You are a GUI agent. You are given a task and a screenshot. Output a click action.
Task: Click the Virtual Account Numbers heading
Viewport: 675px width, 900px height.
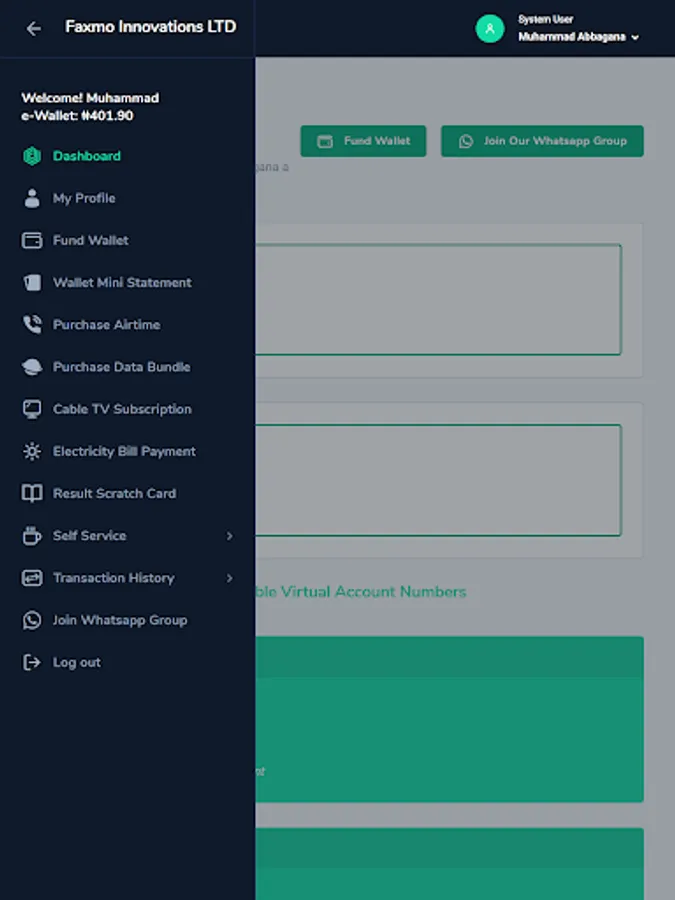tap(361, 592)
